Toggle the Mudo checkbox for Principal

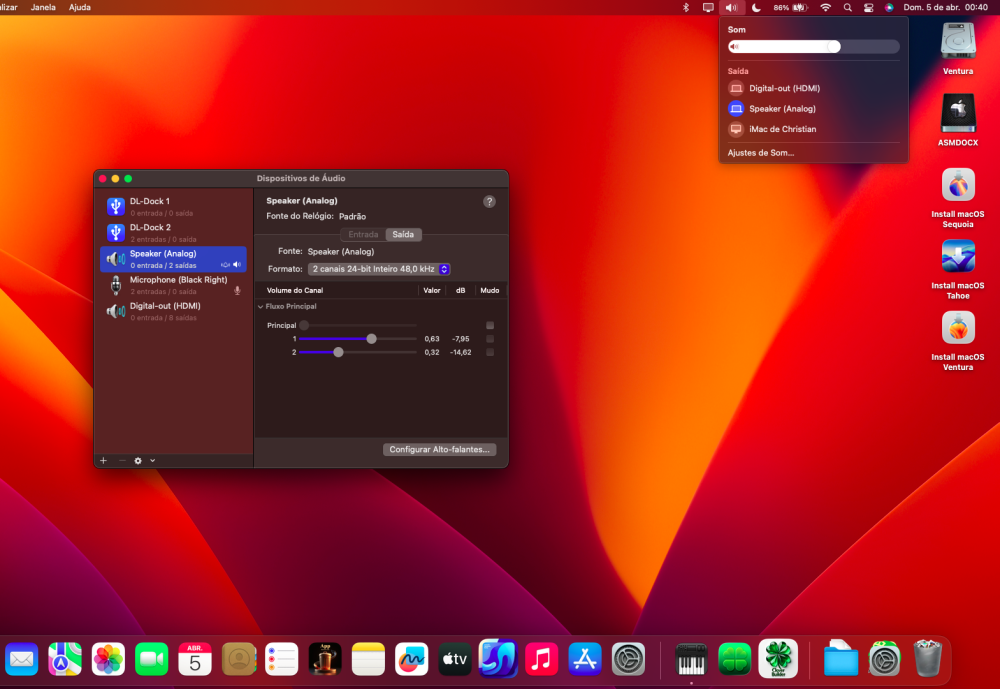(x=490, y=325)
